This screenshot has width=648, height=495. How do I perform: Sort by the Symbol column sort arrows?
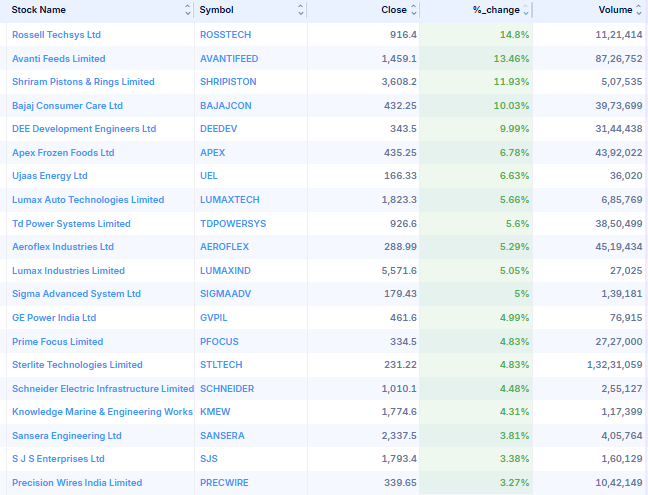coord(300,10)
